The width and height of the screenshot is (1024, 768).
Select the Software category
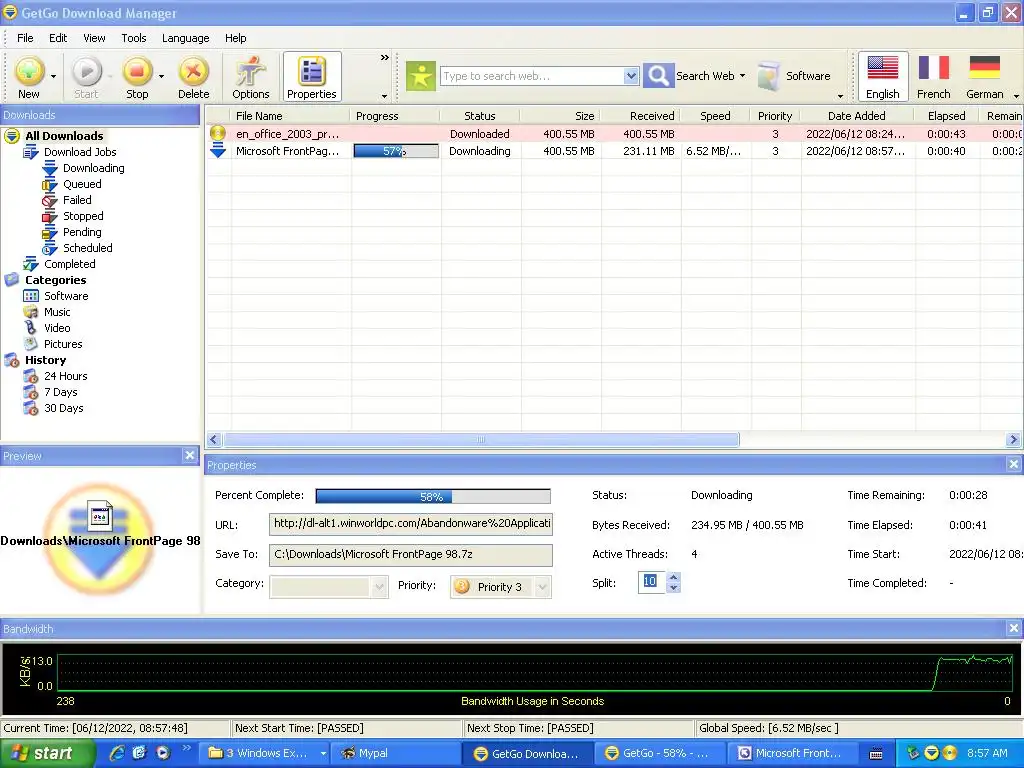point(66,296)
